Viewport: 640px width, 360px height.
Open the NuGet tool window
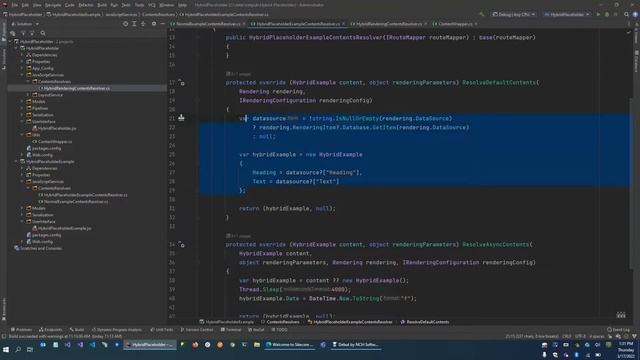coord(256,330)
